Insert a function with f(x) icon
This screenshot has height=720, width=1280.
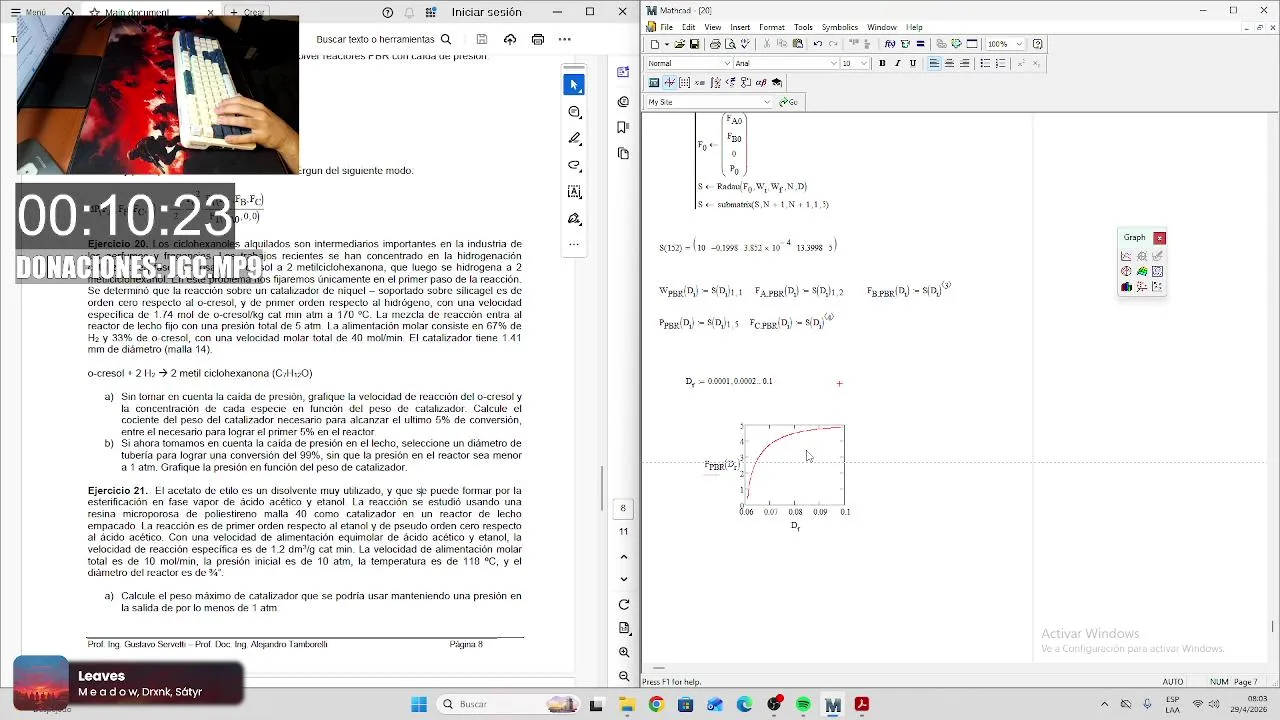(x=890, y=44)
